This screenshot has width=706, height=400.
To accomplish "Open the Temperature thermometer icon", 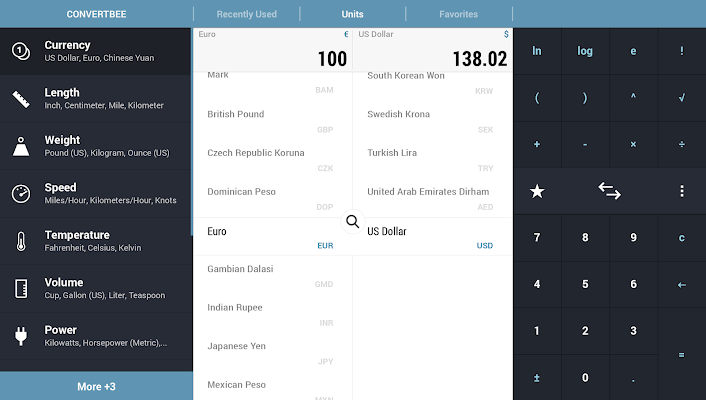I will (x=21, y=241).
